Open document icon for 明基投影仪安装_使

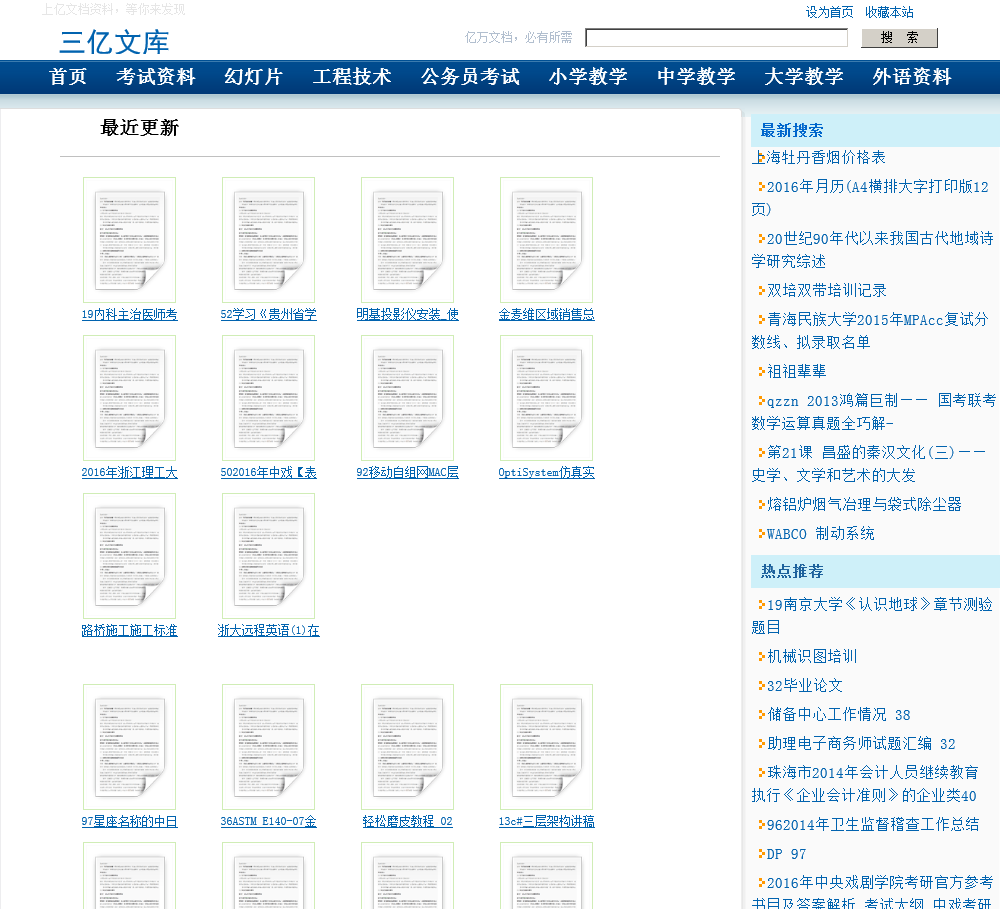(x=407, y=239)
